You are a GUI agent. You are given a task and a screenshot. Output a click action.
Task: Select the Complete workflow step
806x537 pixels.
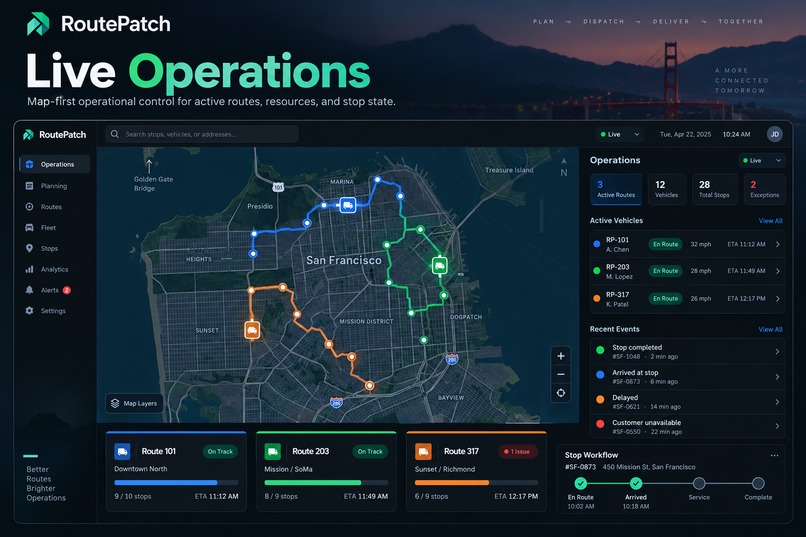click(758, 483)
